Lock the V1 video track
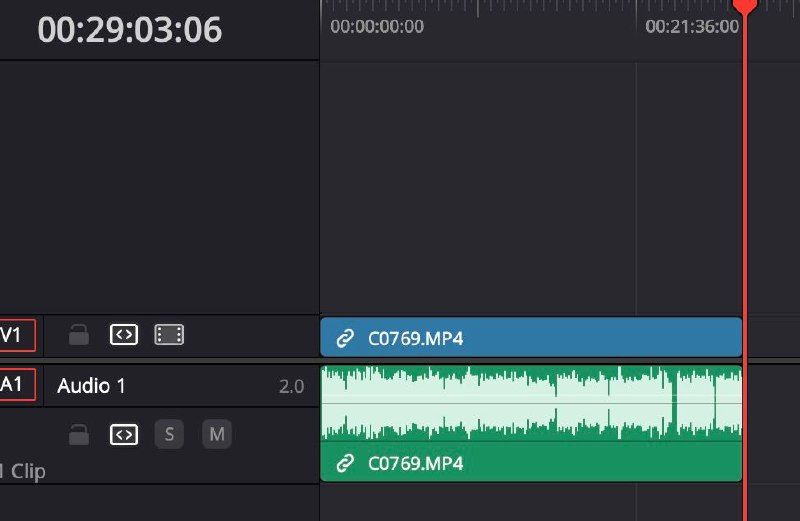800x521 pixels. point(79,335)
